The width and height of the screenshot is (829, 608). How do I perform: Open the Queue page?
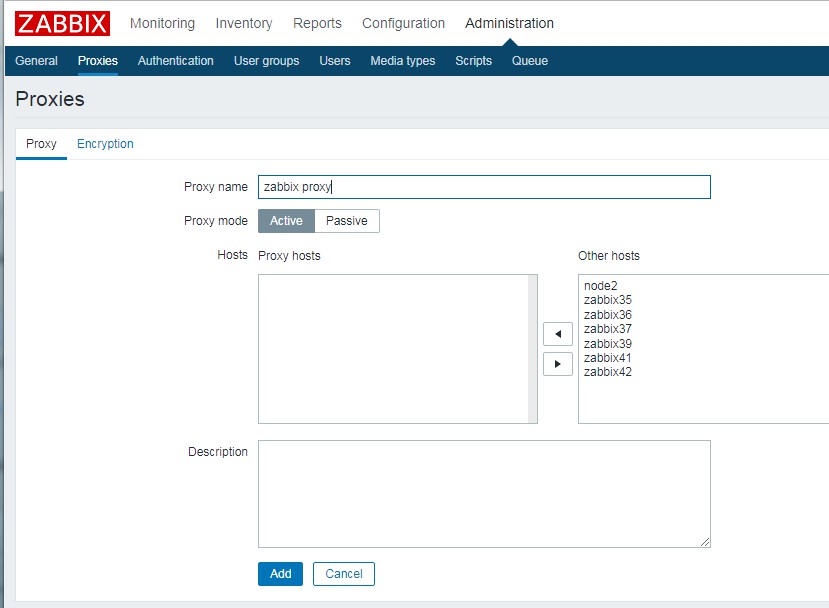529,61
